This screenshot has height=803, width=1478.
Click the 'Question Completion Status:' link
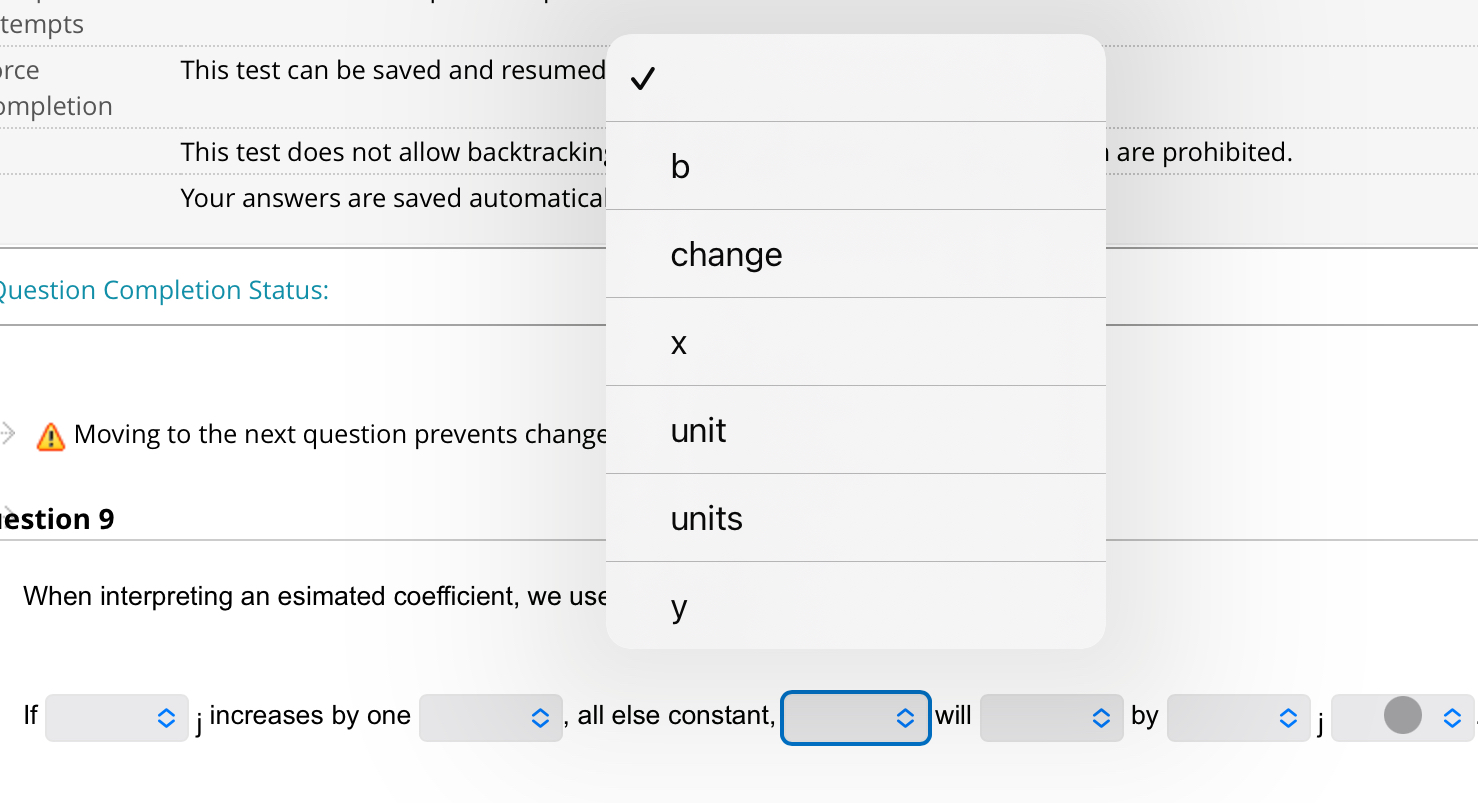click(162, 290)
